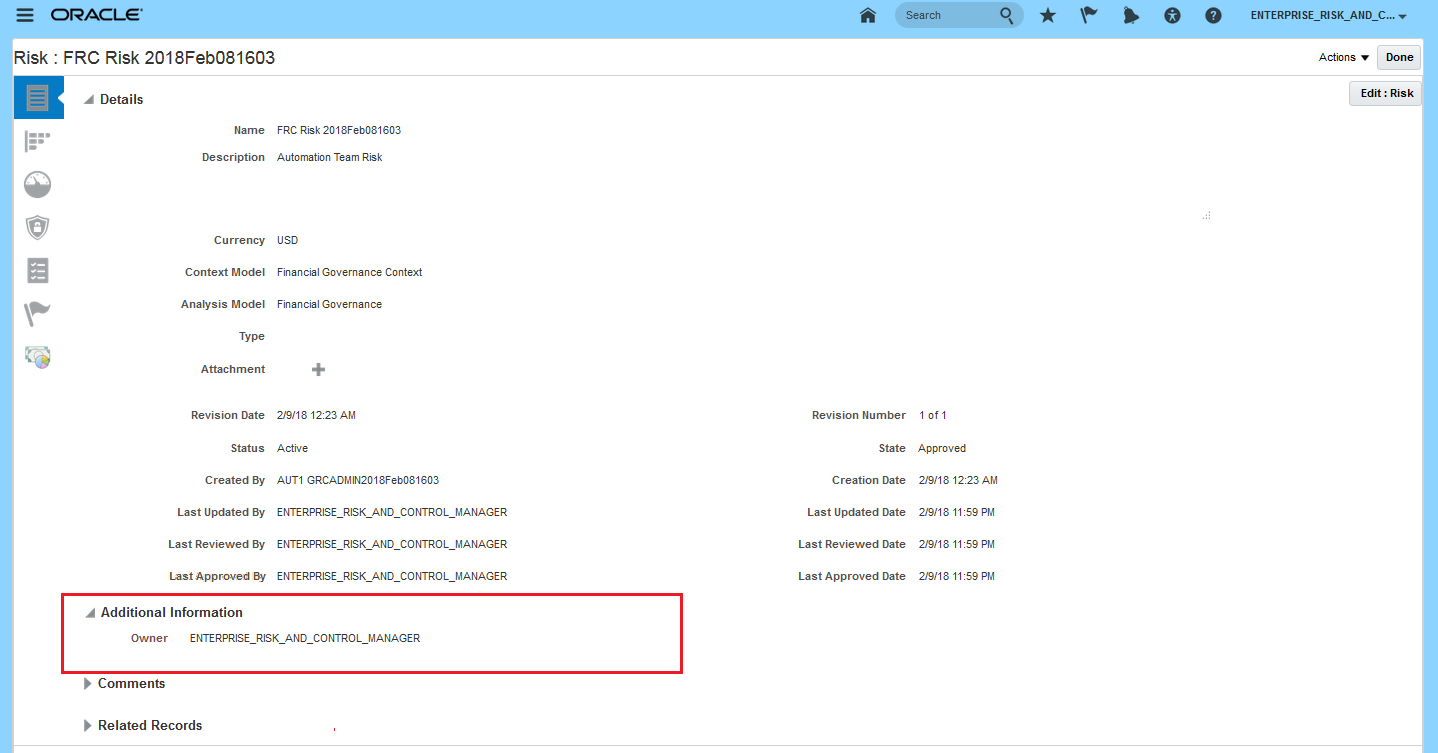Open the ENTERPRISE_RISK_AND_C user menu
This screenshot has width=1438, height=753.
click(x=1326, y=15)
